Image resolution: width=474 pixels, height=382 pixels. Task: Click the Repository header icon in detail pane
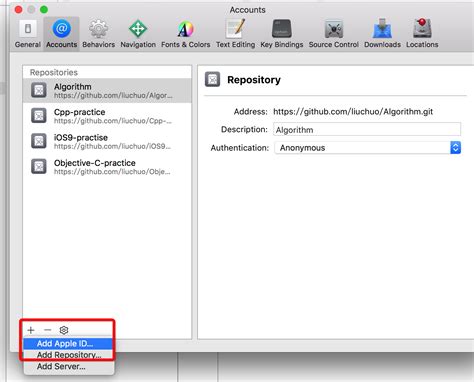212,79
